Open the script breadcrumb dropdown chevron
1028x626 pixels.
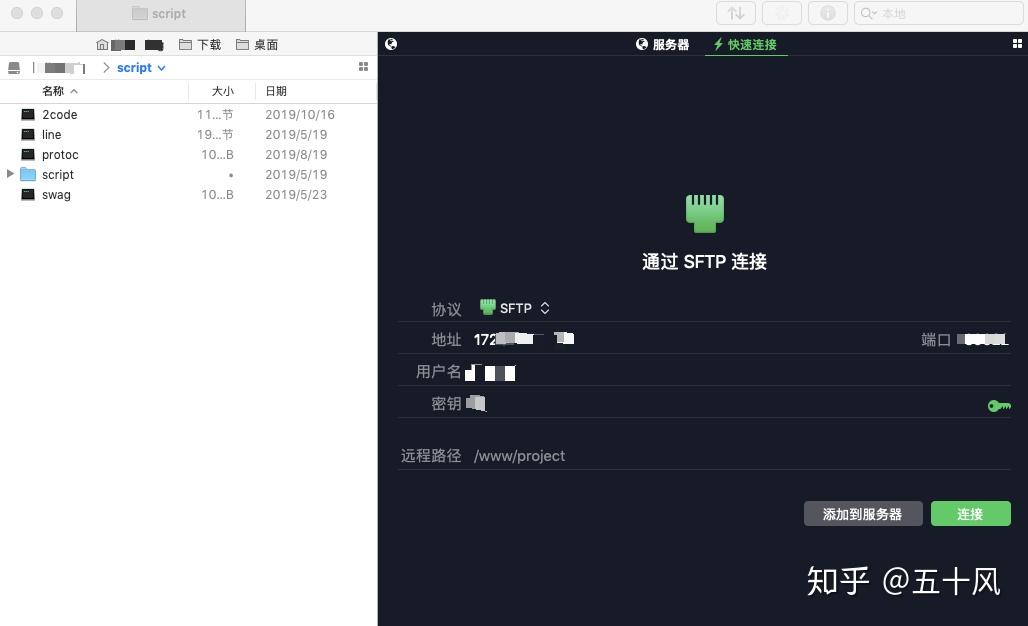point(160,68)
